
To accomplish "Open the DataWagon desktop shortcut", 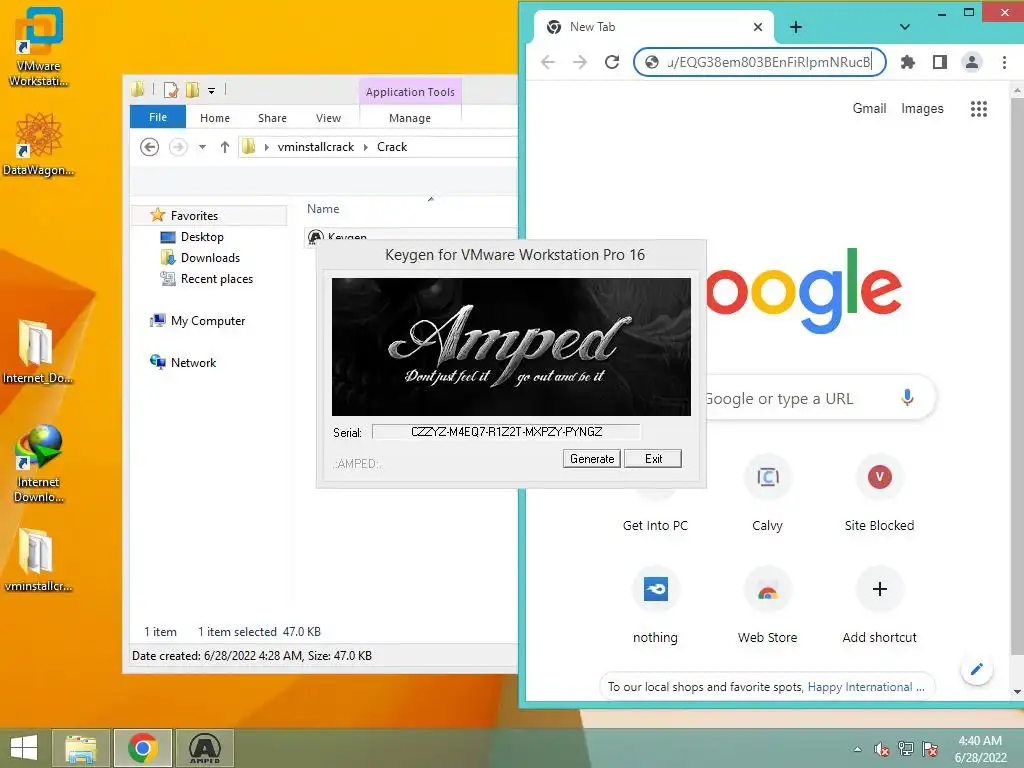I will (x=39, y=144).
